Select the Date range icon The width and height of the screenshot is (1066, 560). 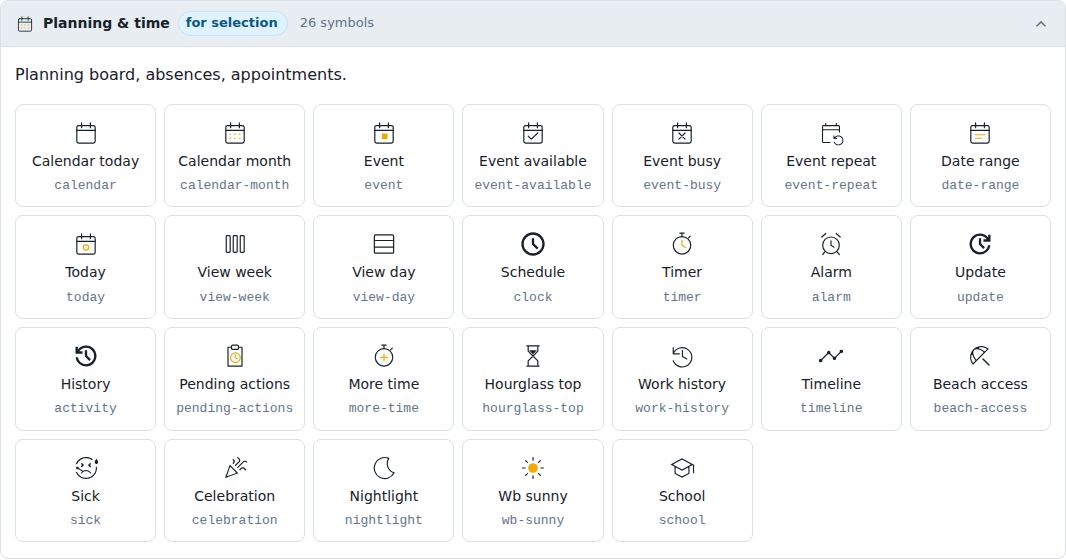click(x=980, y=156)
